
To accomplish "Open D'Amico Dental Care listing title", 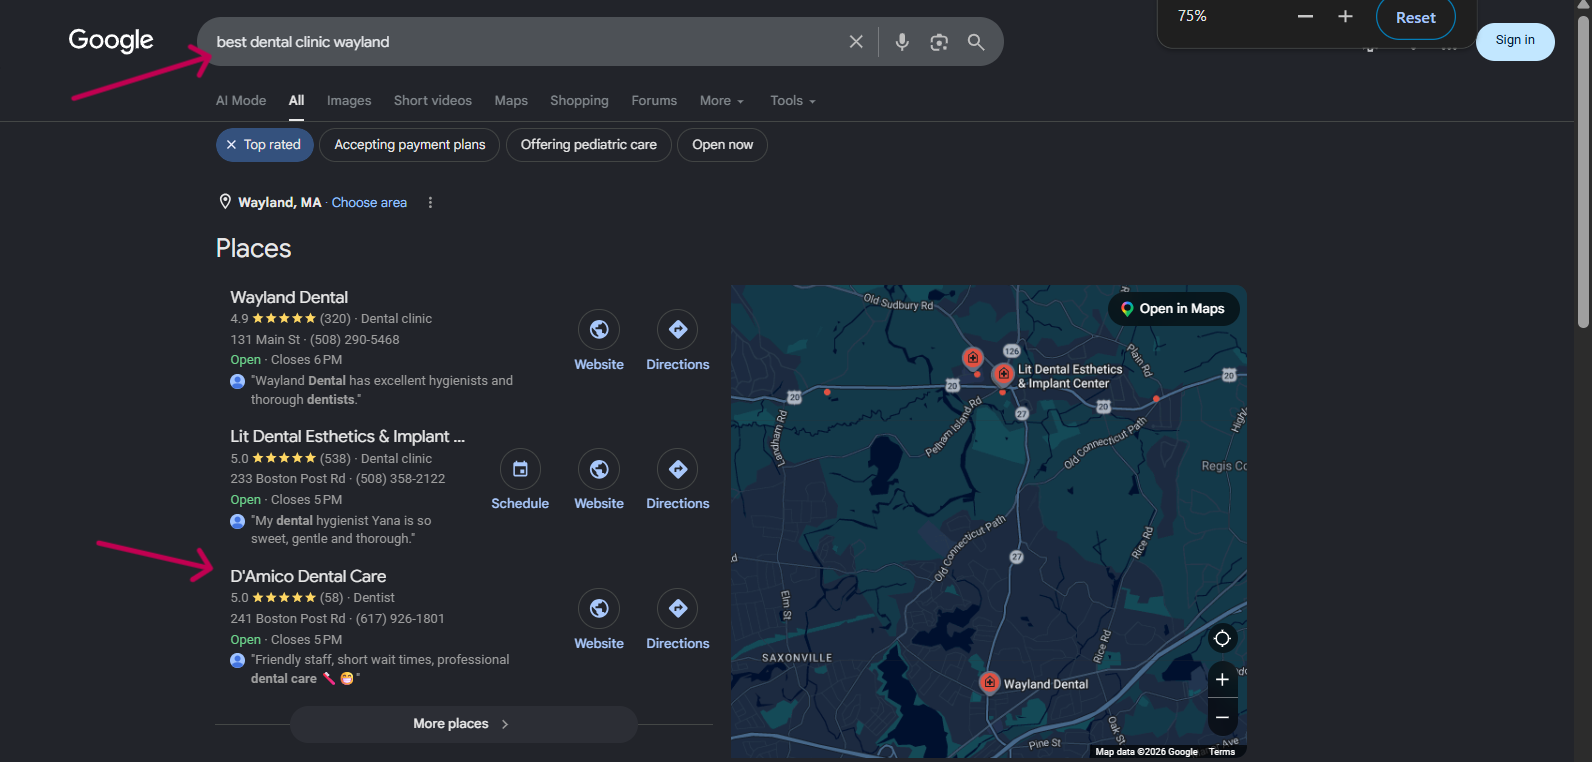I will point(308,576).
